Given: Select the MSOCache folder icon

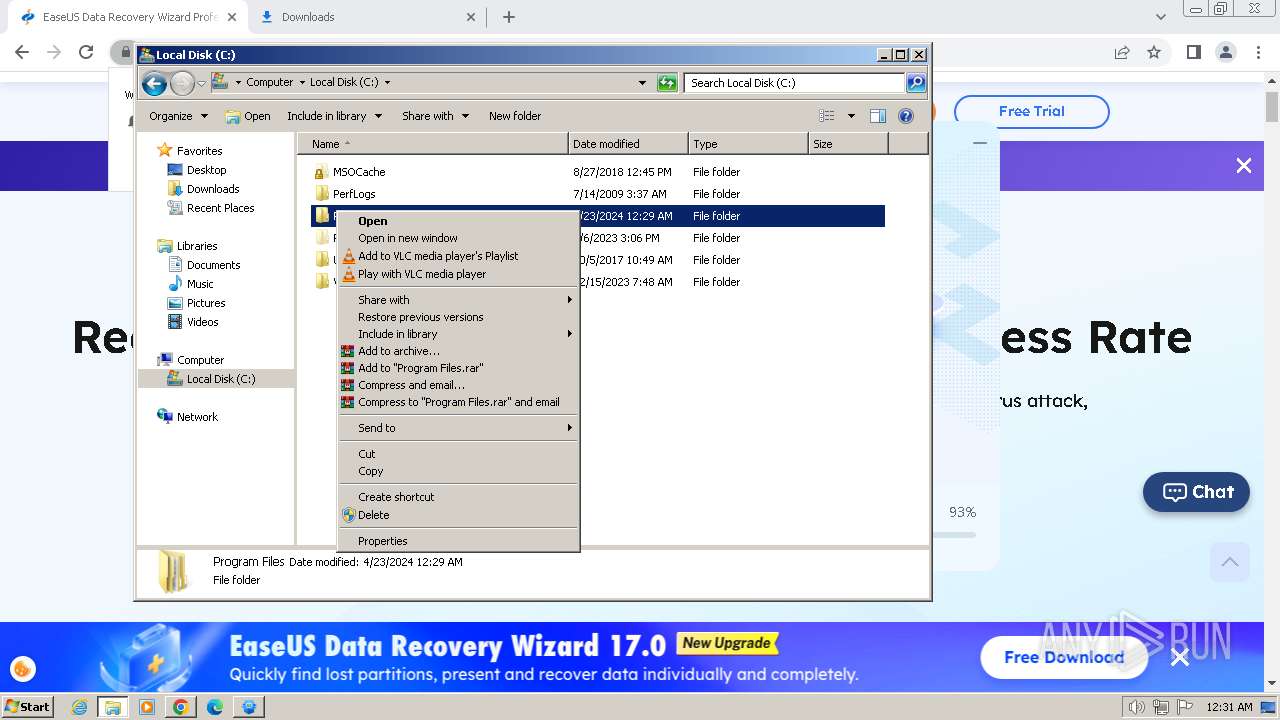Looking at the screenshot, I should tap(320, 172).
